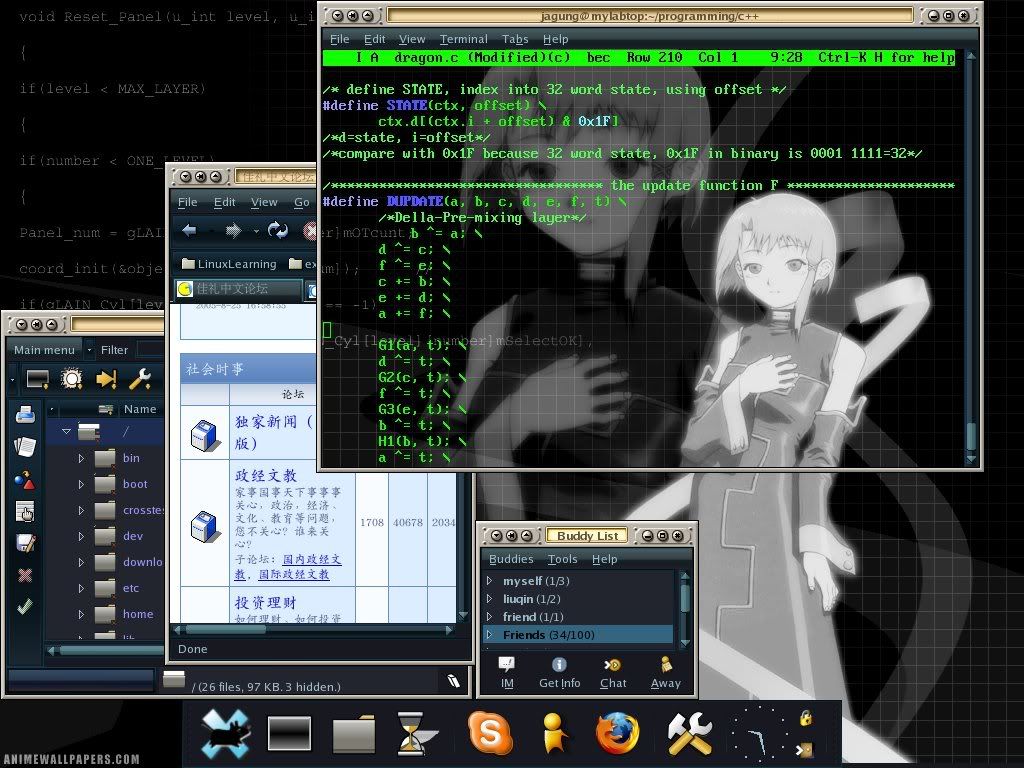Click the trash icon in file manager status bar
Viewport: 1024px width, 768px height.
coord(454,681)
